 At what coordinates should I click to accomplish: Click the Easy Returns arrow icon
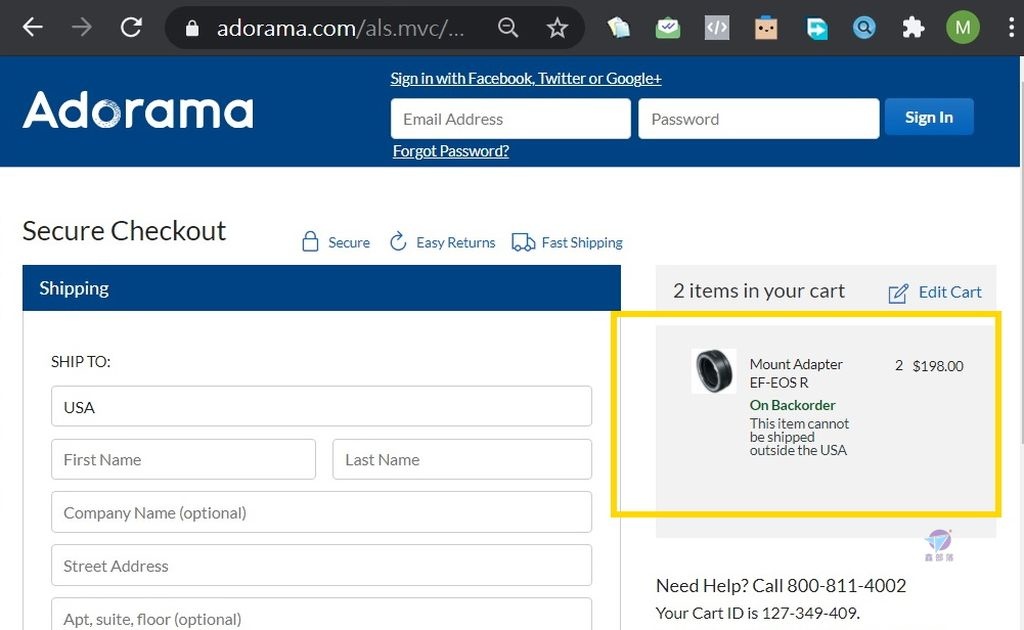(398, 242)
